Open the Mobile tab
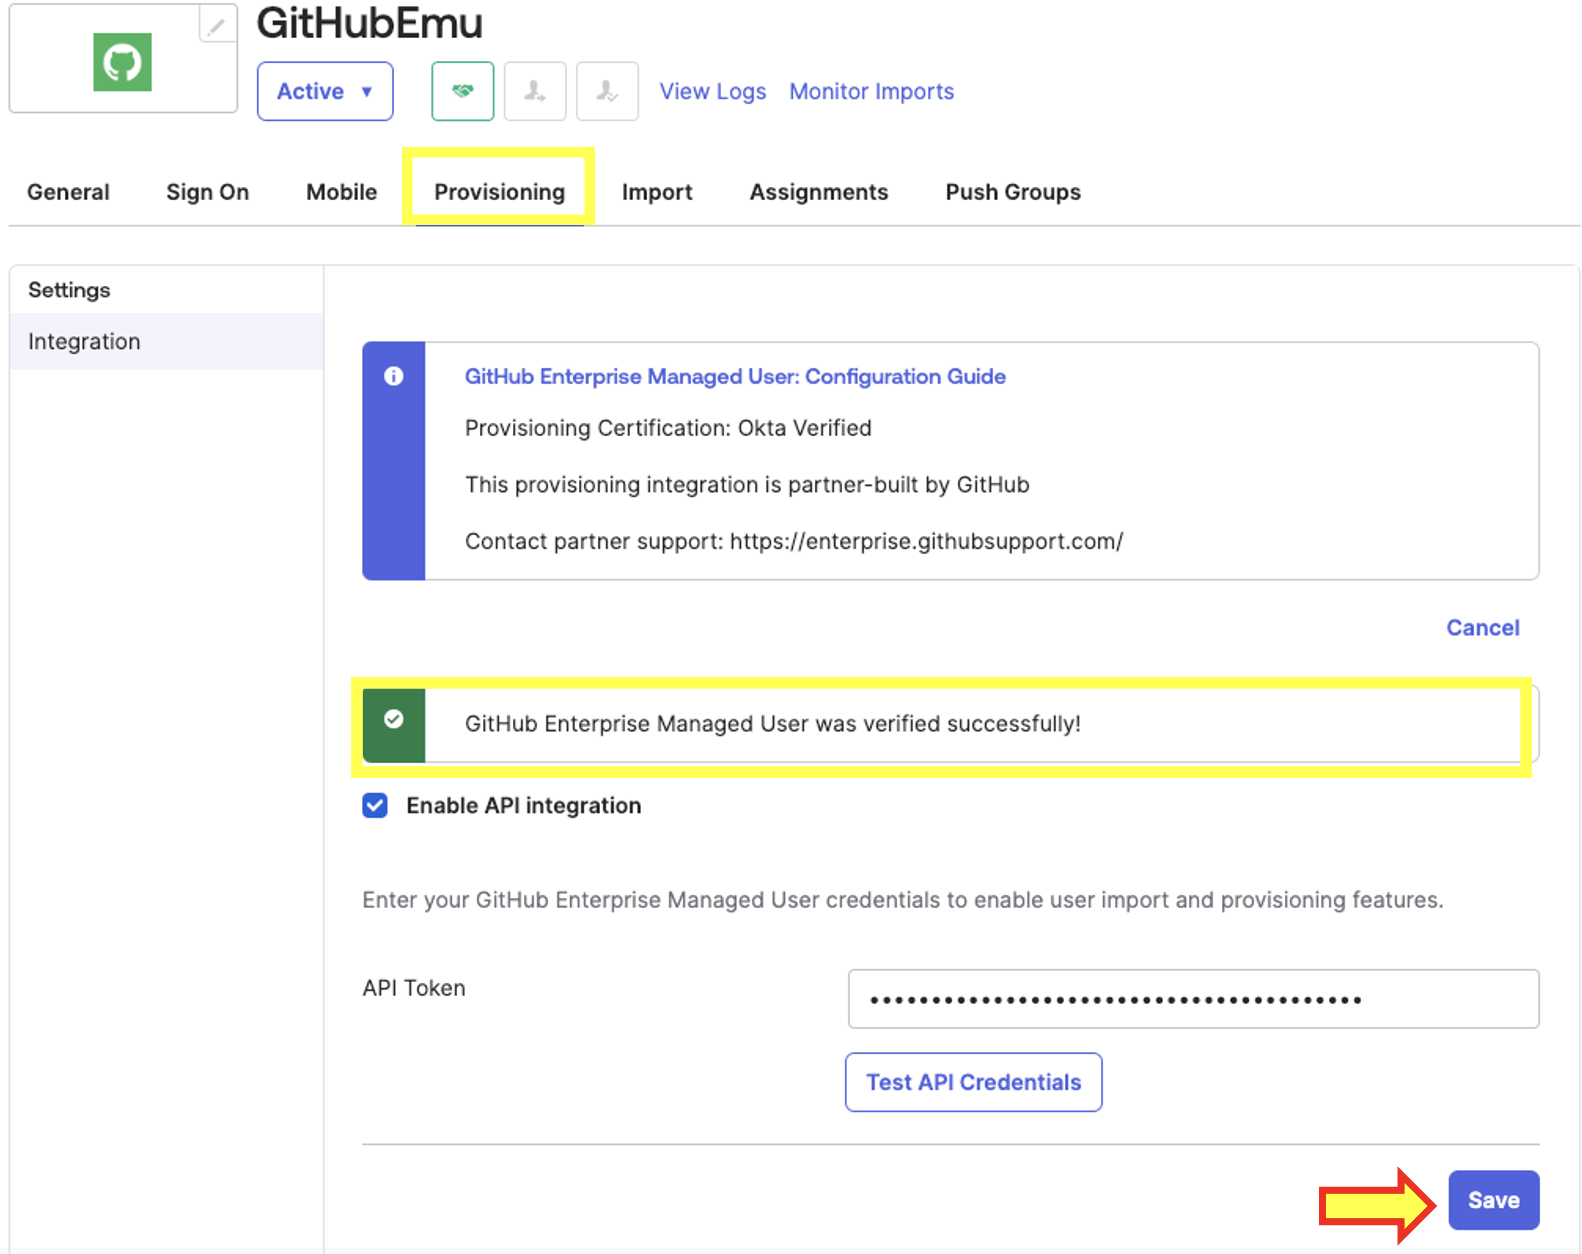This screenshot has height=1254, width=1582. pos(341,192)
